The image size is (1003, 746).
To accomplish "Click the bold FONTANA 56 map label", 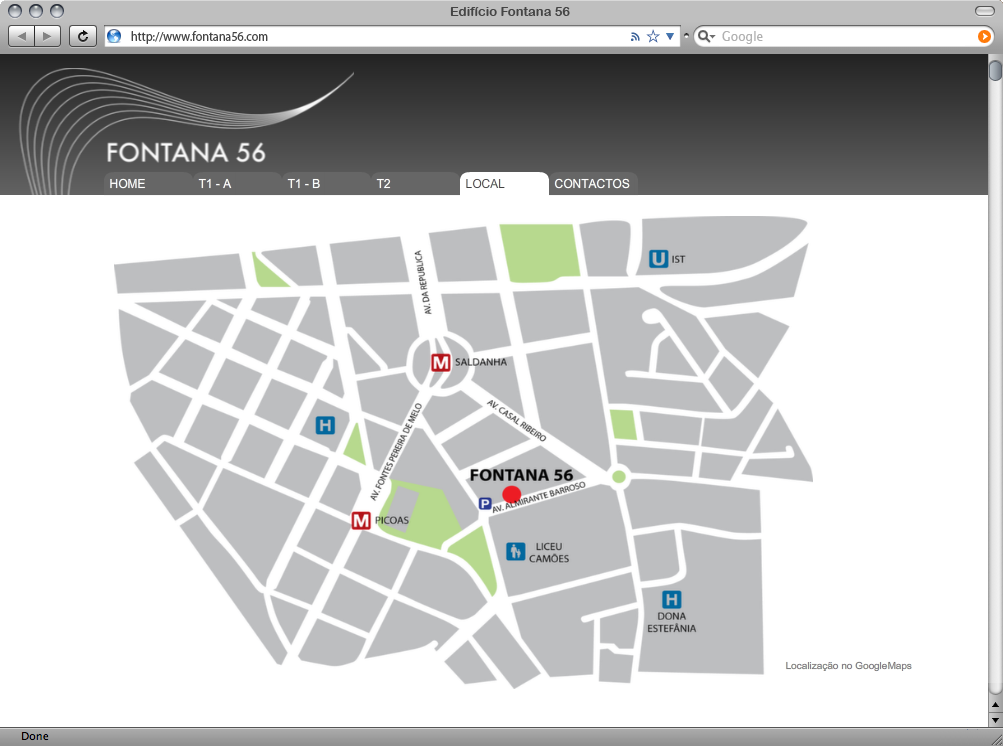I will coord(521,475).
